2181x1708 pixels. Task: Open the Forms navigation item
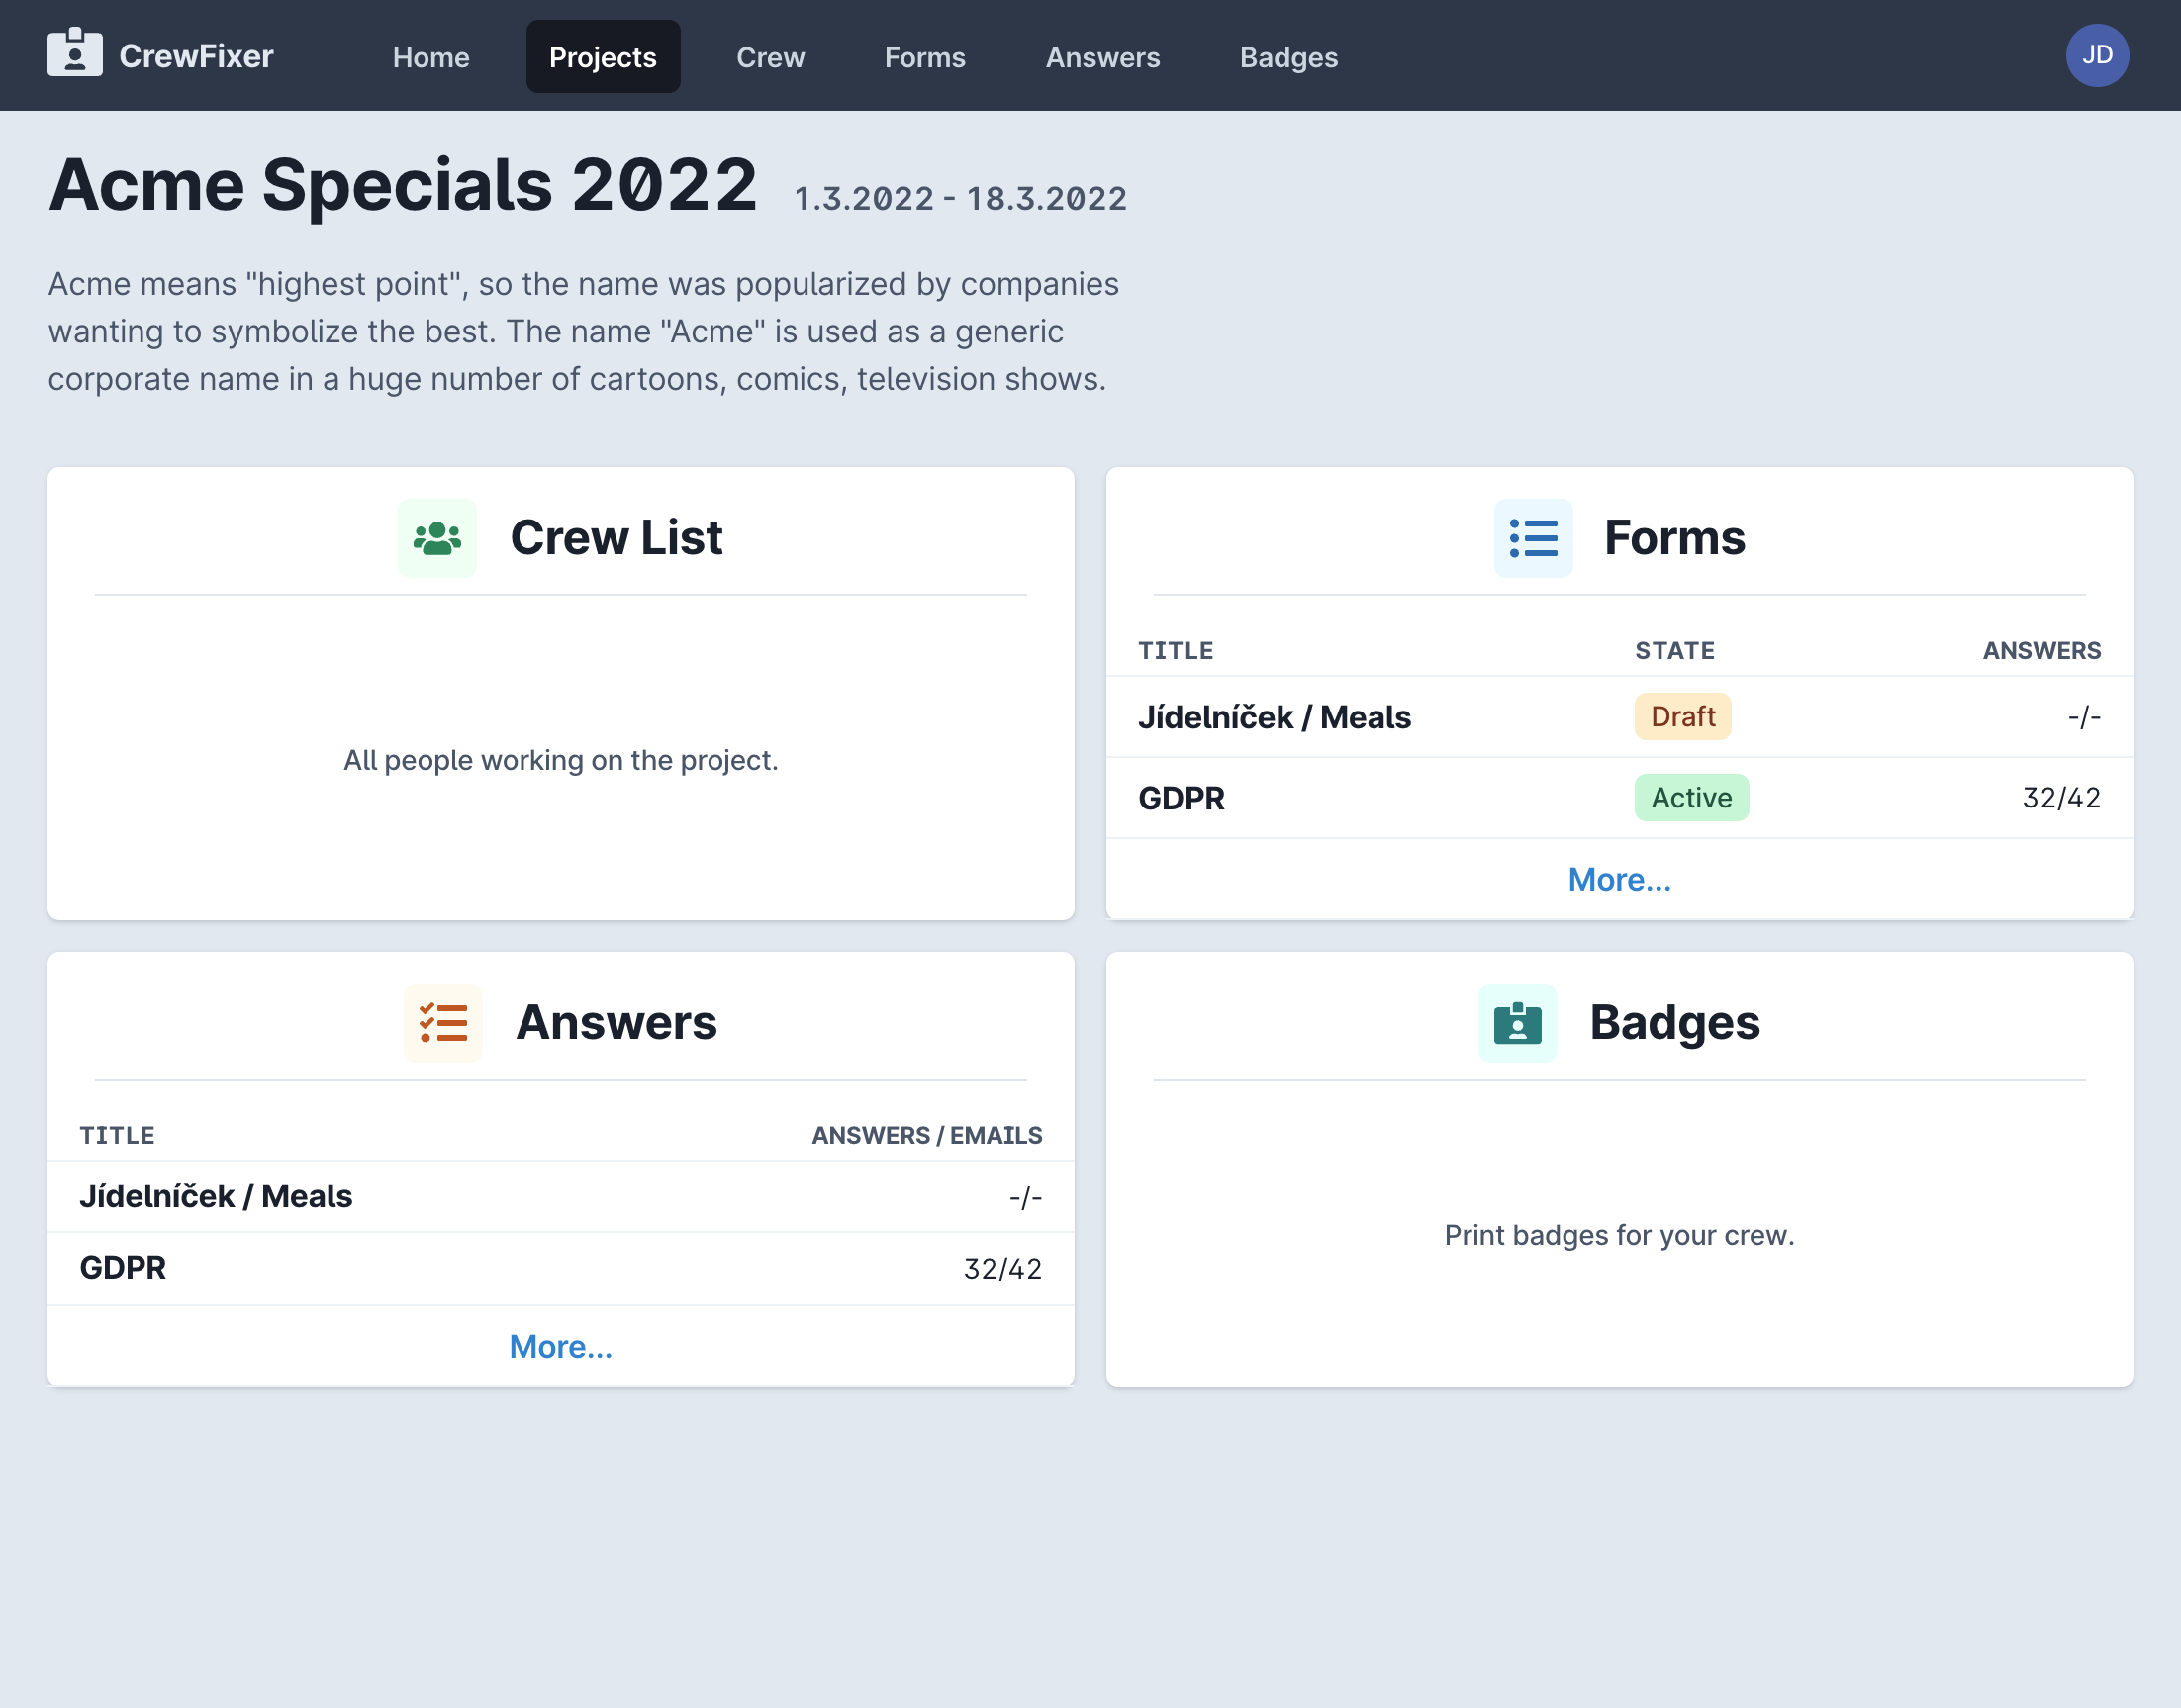pos(924,57)
